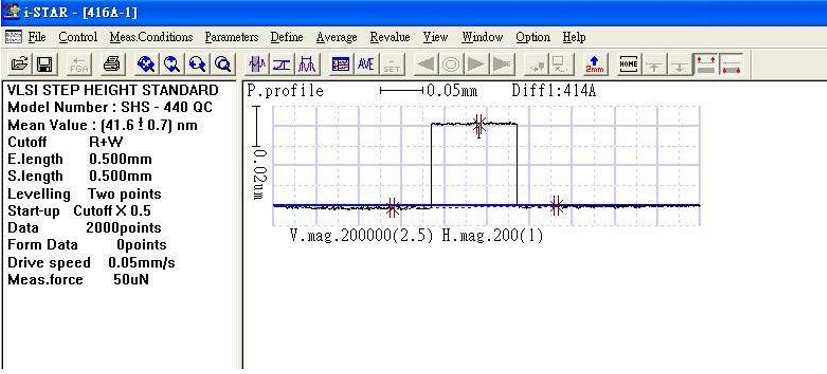This screenshot has width=827, height=374.
Task: Open the Parameters menu
Action: coord(232,37)
